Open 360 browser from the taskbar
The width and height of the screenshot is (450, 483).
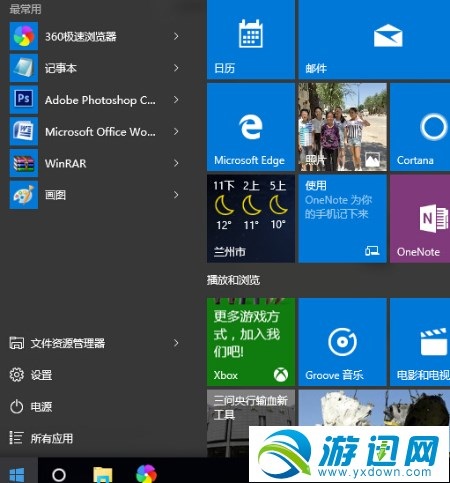coord(146,474)
